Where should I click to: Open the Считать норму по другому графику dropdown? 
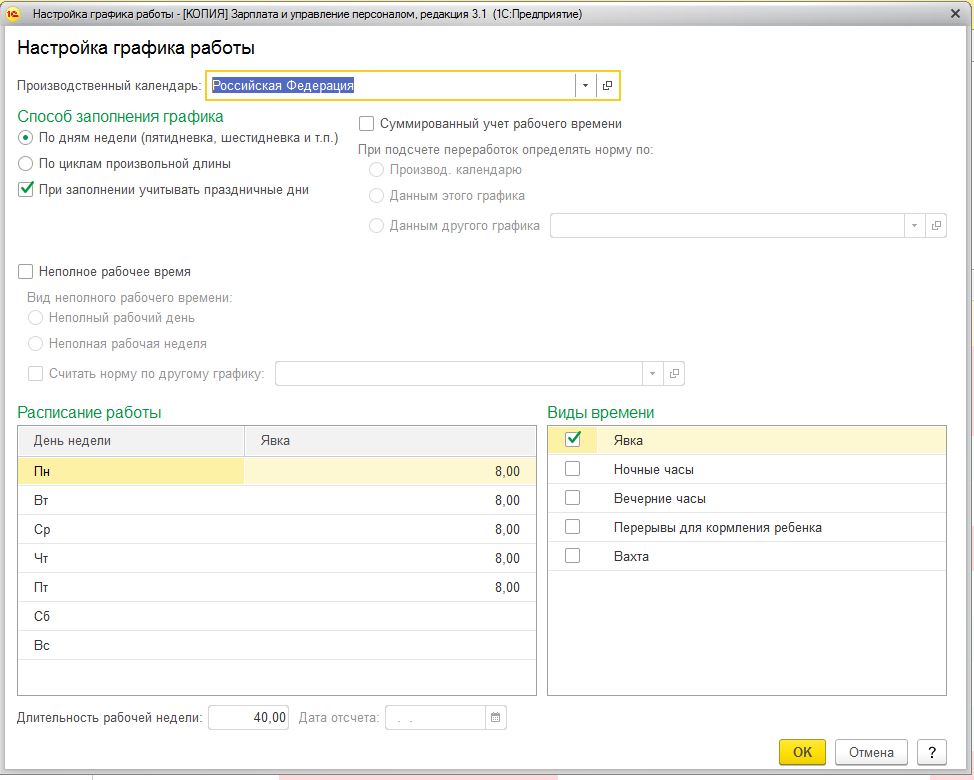(x=652, y=373)
